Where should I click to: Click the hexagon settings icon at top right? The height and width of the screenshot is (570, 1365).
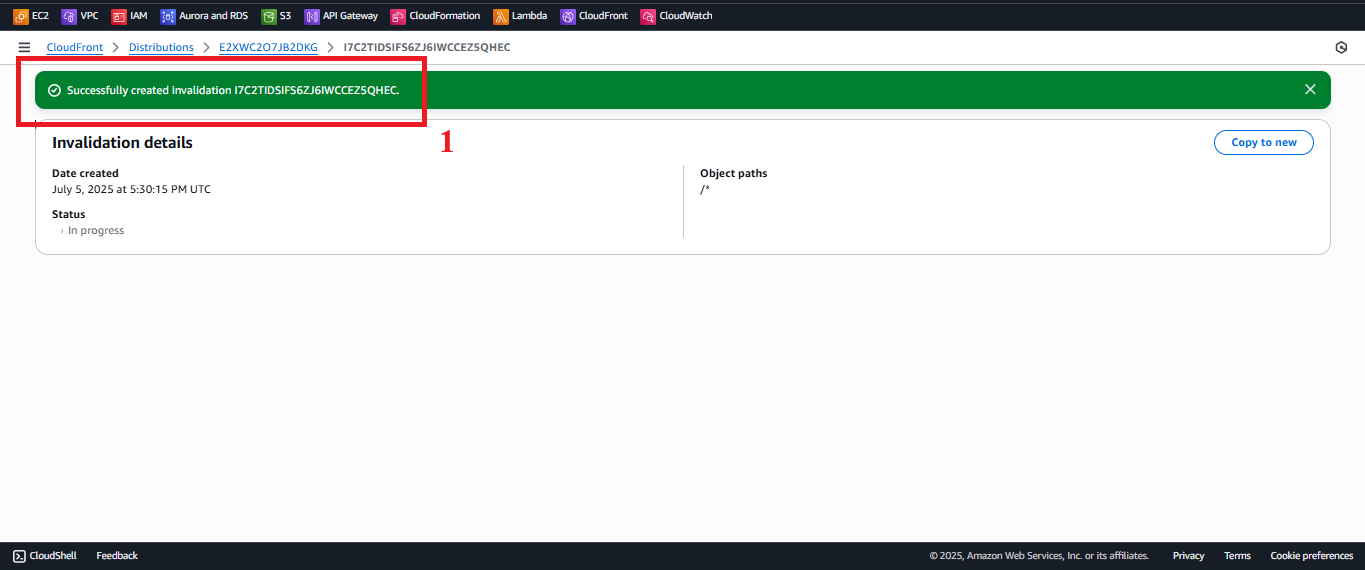coord(1341,47)
